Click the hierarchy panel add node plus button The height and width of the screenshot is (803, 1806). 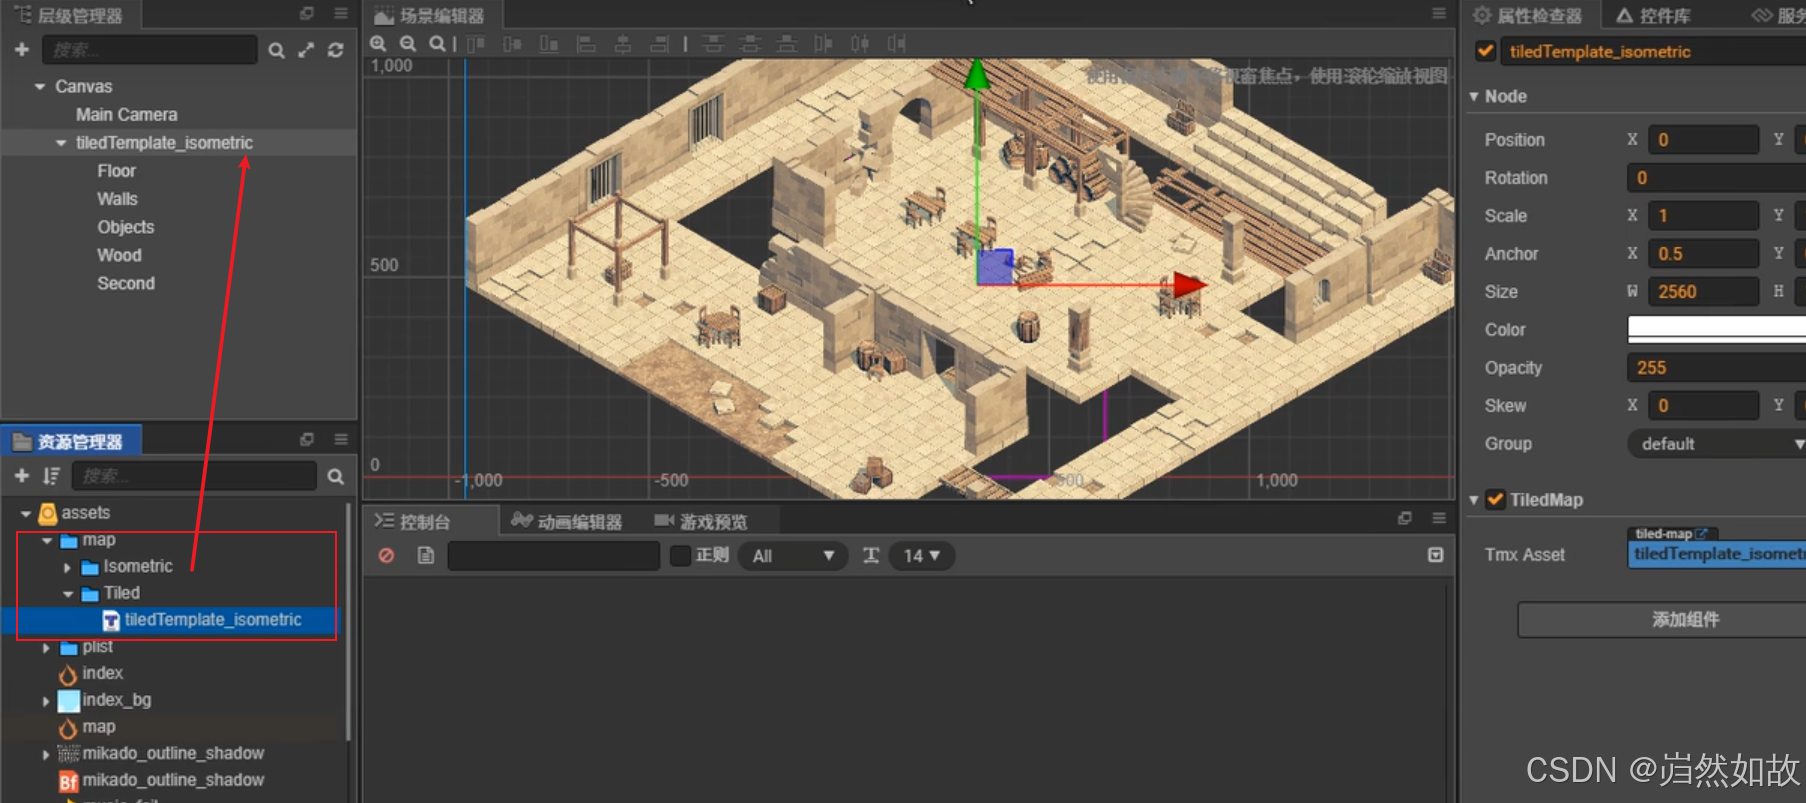[21, 49]
